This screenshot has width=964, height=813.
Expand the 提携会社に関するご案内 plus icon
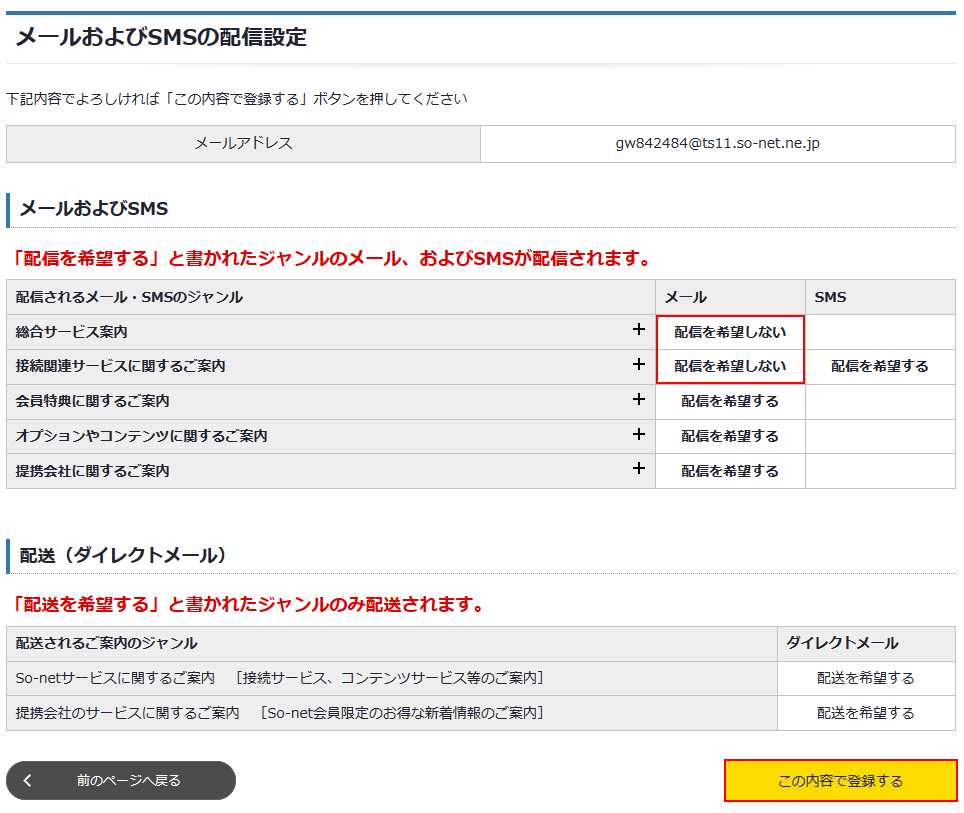click(639, 469)
